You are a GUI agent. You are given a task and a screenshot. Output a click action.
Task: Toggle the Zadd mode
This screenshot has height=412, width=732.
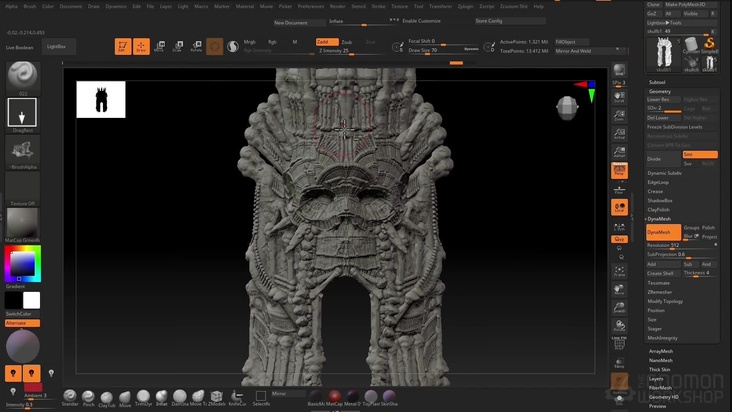(x=327, y=42)
